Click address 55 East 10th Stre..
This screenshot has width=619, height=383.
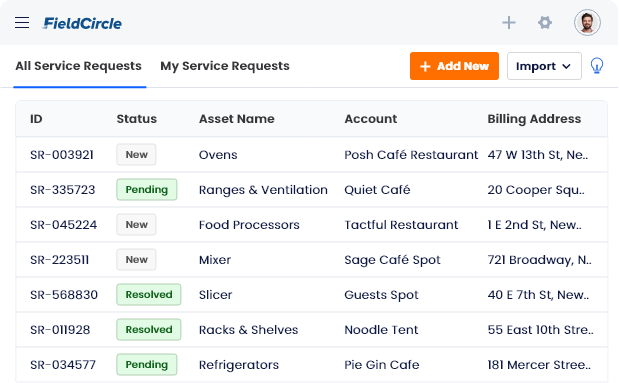540,330
